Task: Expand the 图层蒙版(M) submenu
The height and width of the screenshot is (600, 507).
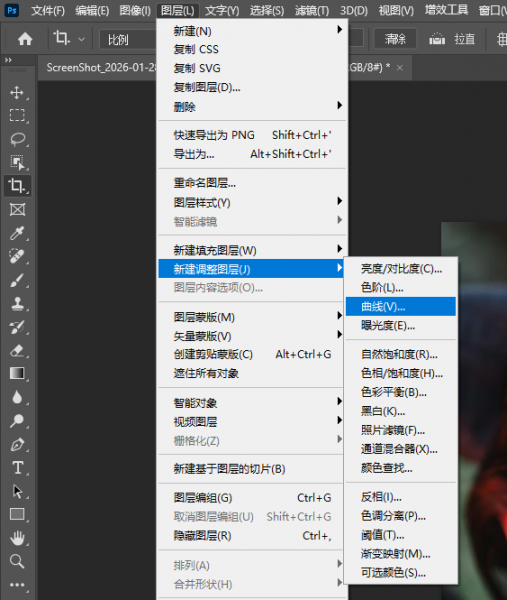Action: tap(253, 317)
